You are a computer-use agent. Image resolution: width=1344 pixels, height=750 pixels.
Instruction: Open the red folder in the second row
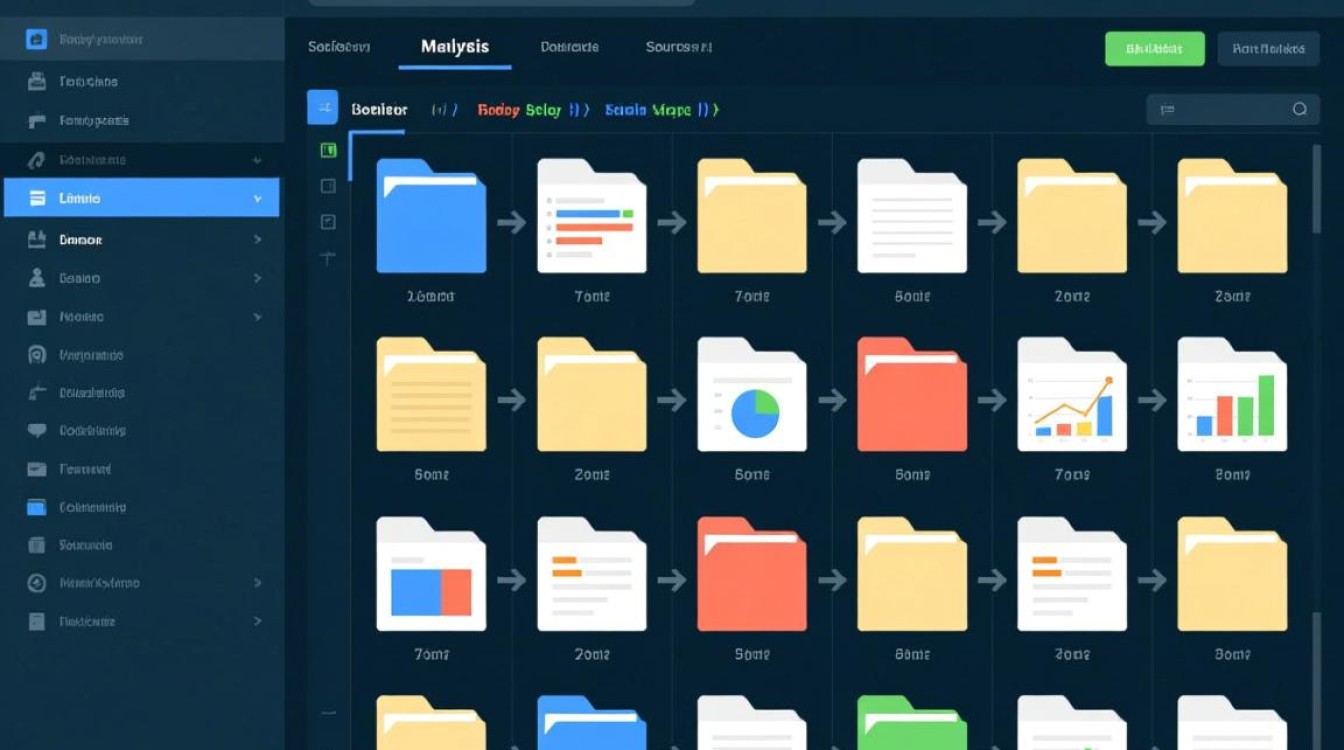(912, 395)
